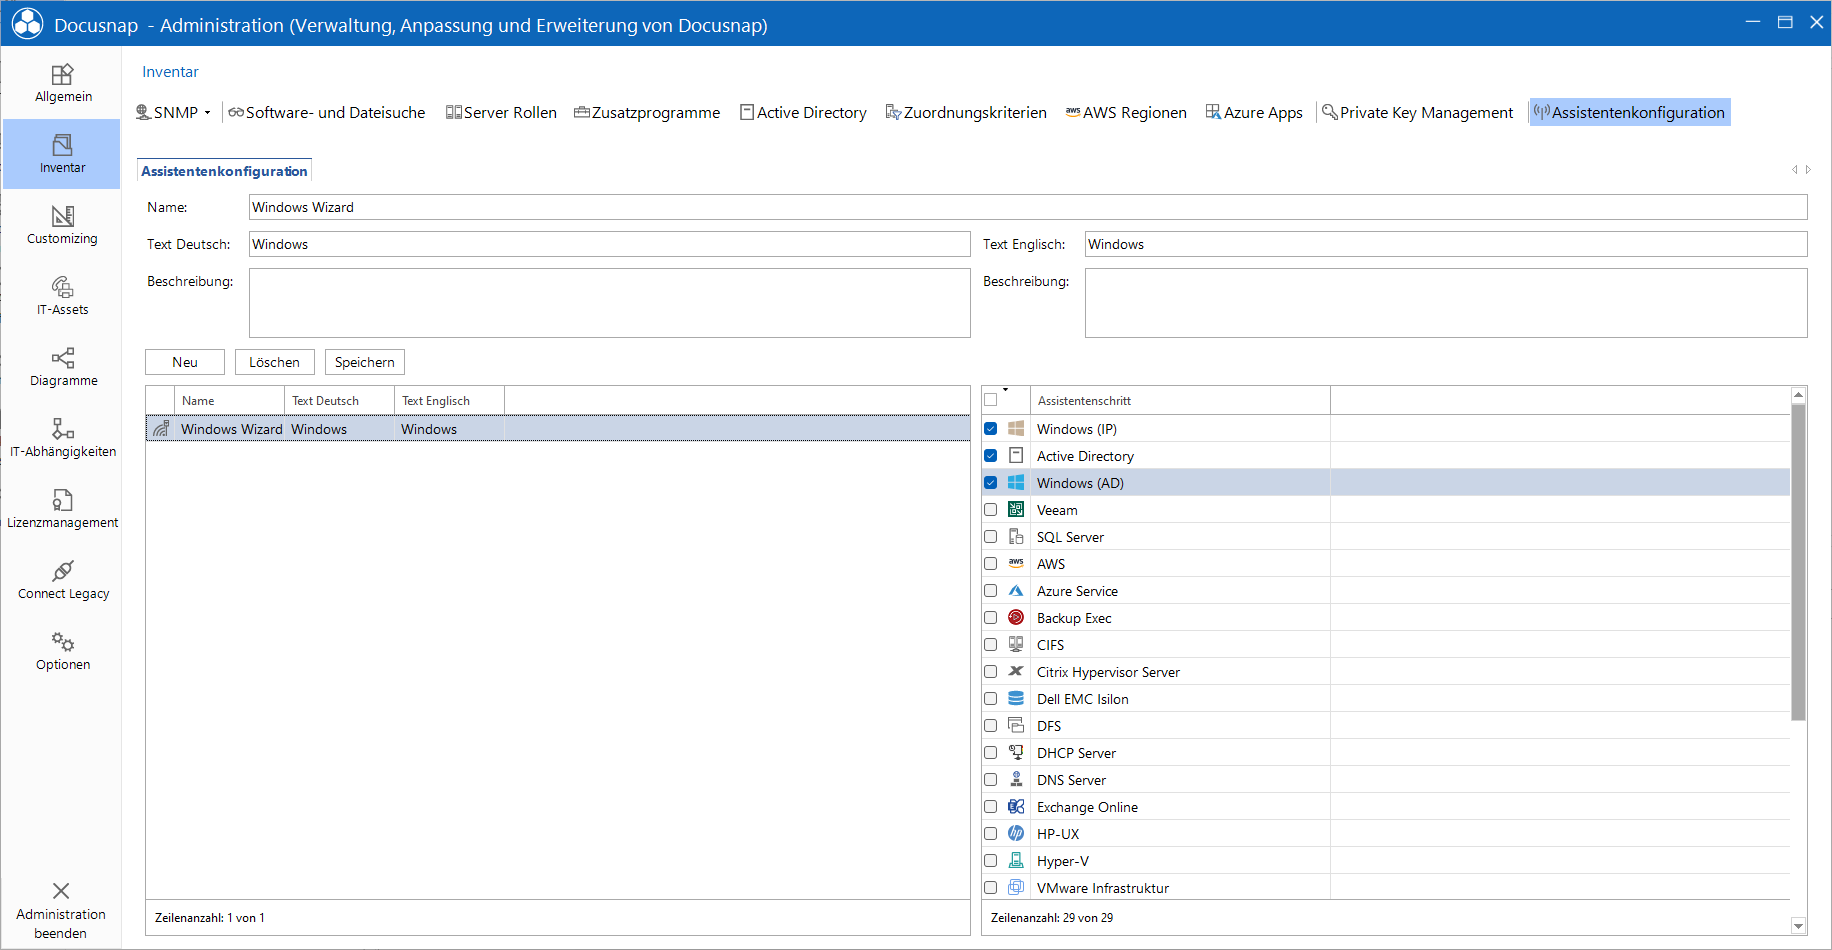
Task: Click the Citrix Hypervisor Server icon
Action: pyautogui.click(x=1016, y=672)
